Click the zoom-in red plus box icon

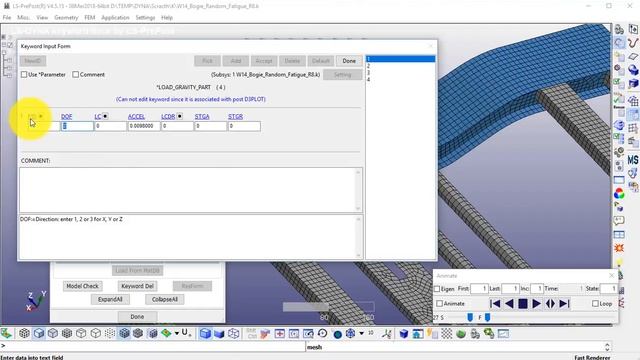[280, 333]
